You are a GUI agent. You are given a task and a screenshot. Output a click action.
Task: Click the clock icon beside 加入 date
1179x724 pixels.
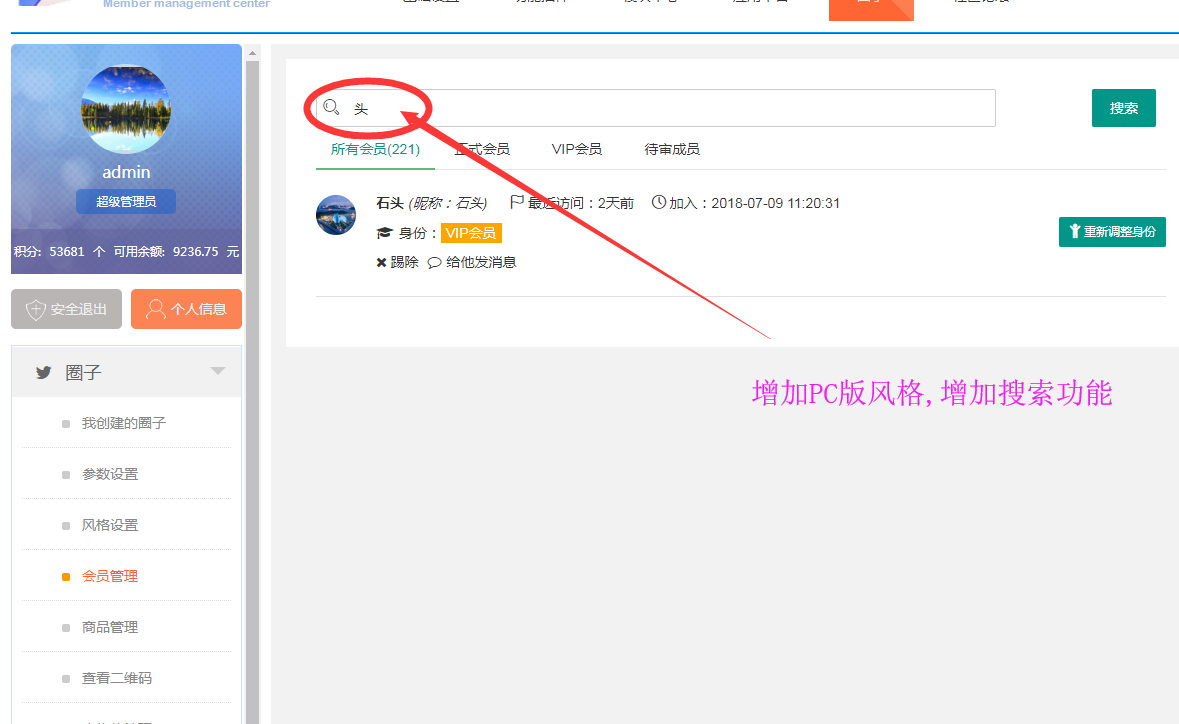pos(659,201)
